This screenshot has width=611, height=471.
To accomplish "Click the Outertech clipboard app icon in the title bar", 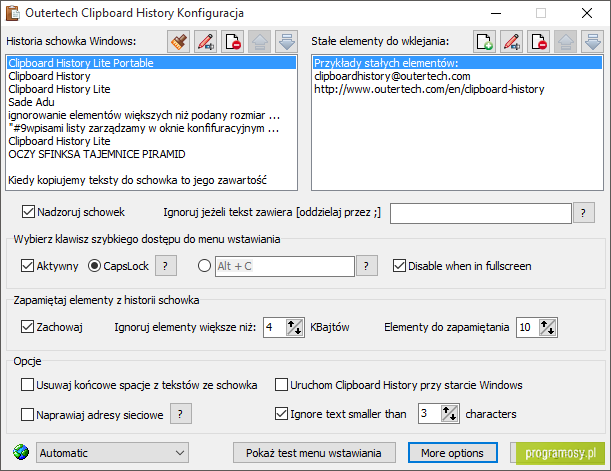I will tap(12, 13).
